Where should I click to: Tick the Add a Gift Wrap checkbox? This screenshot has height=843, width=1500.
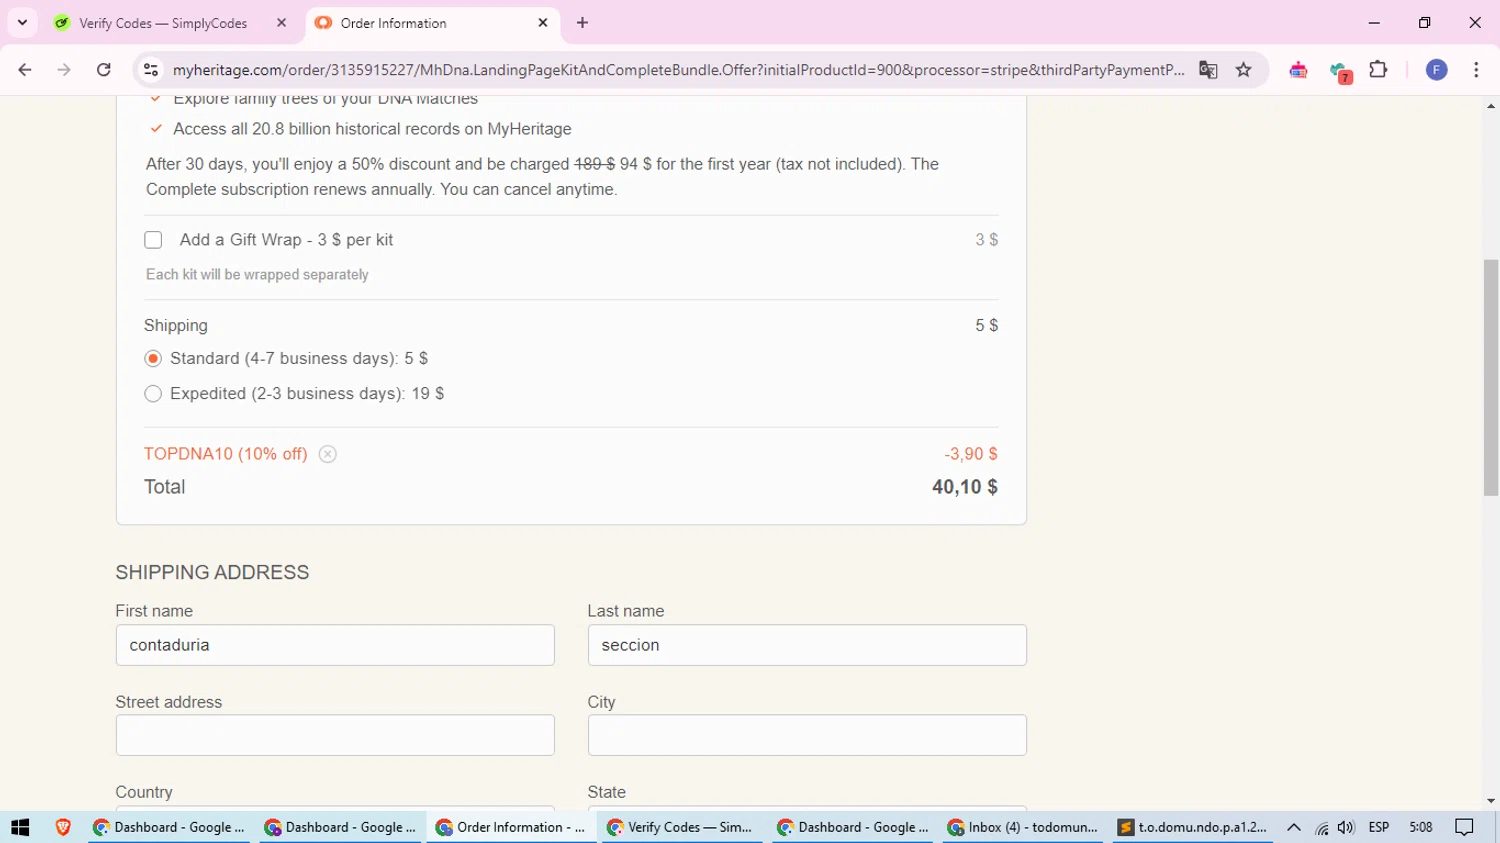pos(153,240)
